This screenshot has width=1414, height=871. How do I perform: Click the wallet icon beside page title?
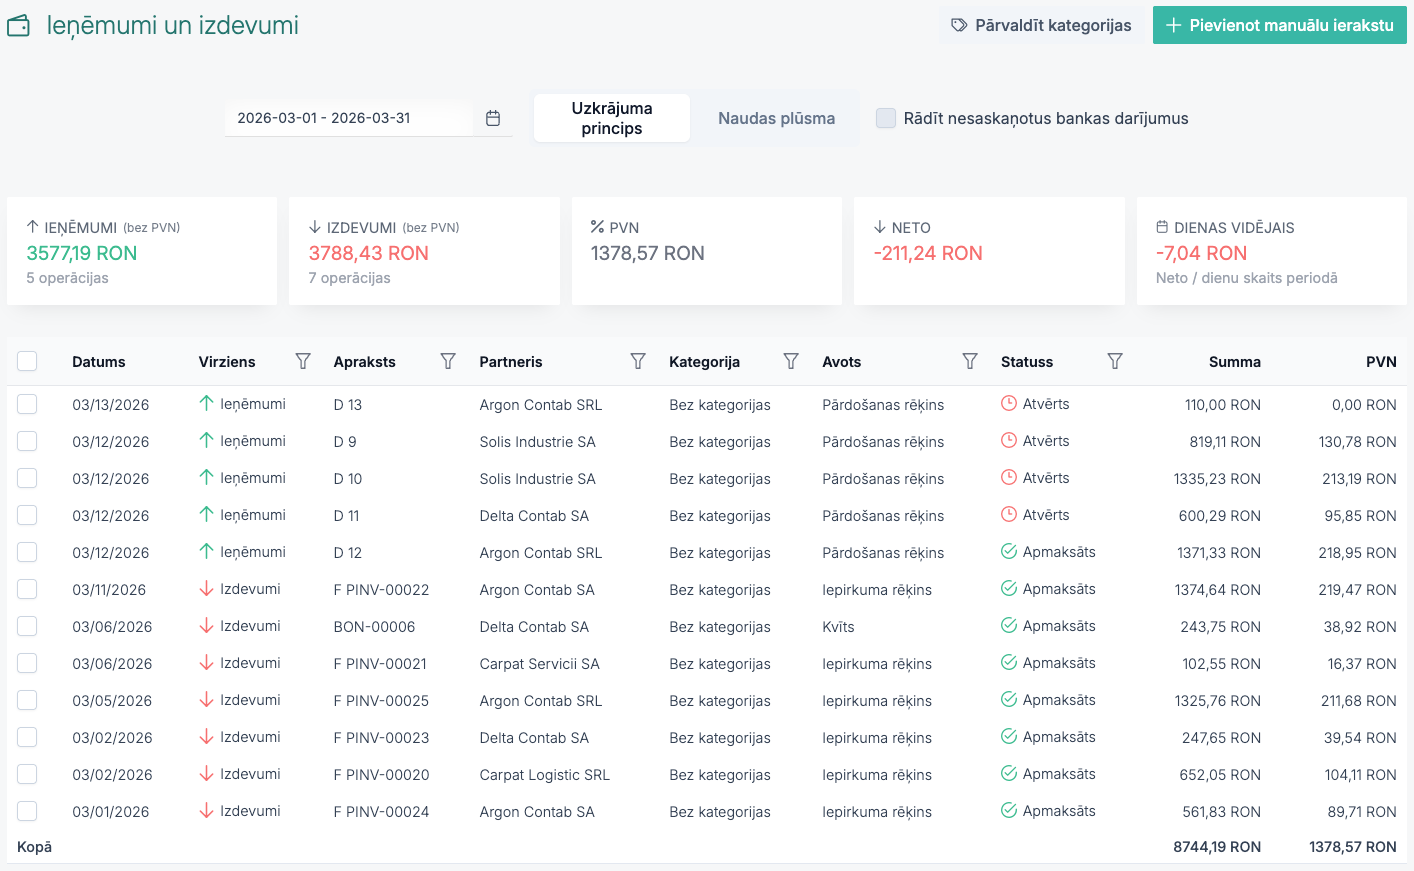[x=19, y=26]
